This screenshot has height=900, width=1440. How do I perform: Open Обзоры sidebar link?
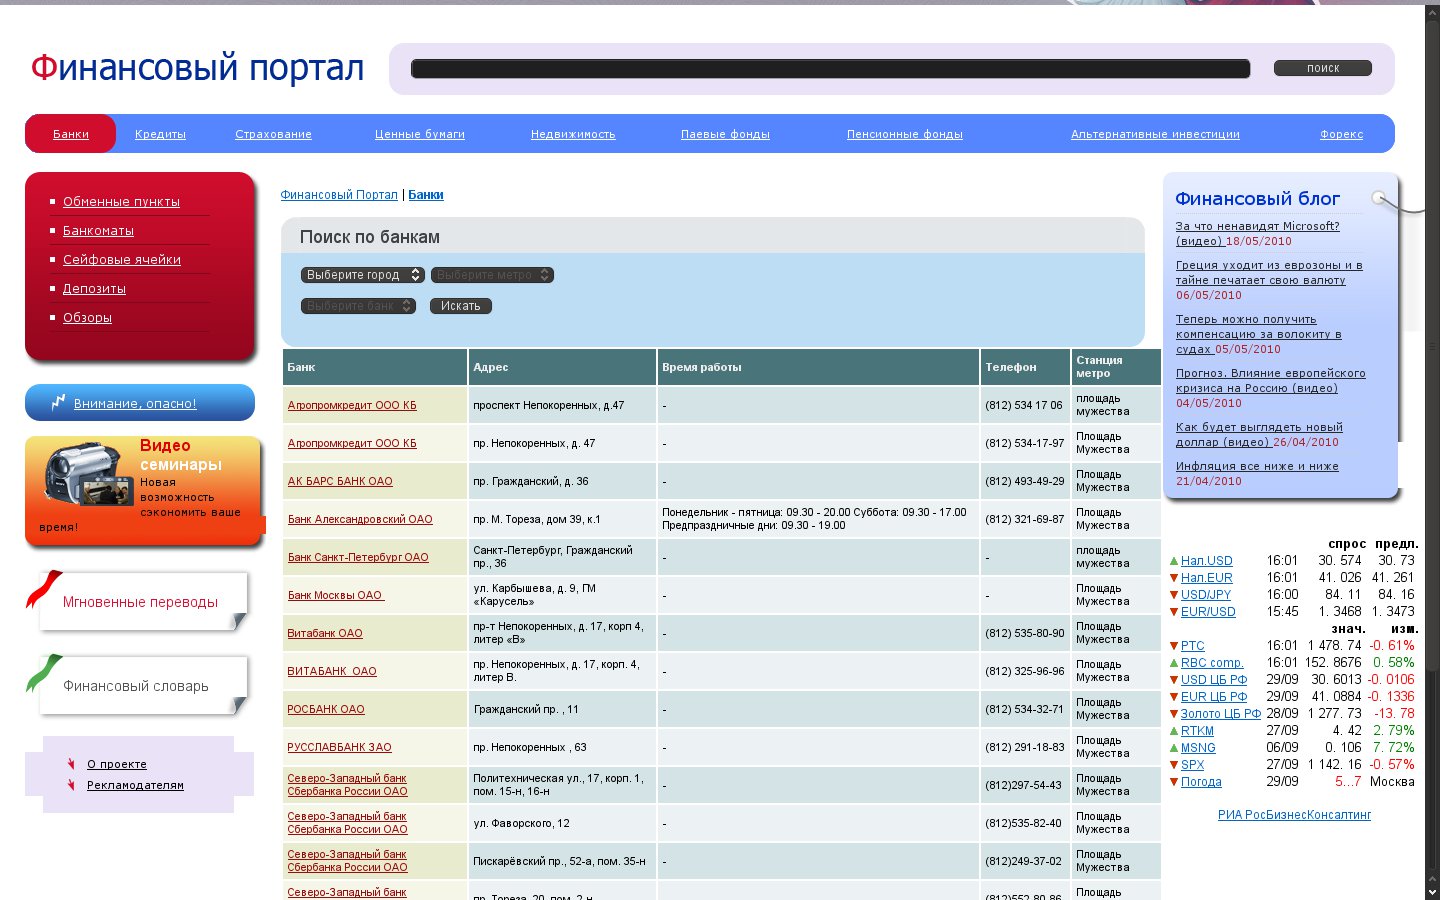tap(87, 317)
